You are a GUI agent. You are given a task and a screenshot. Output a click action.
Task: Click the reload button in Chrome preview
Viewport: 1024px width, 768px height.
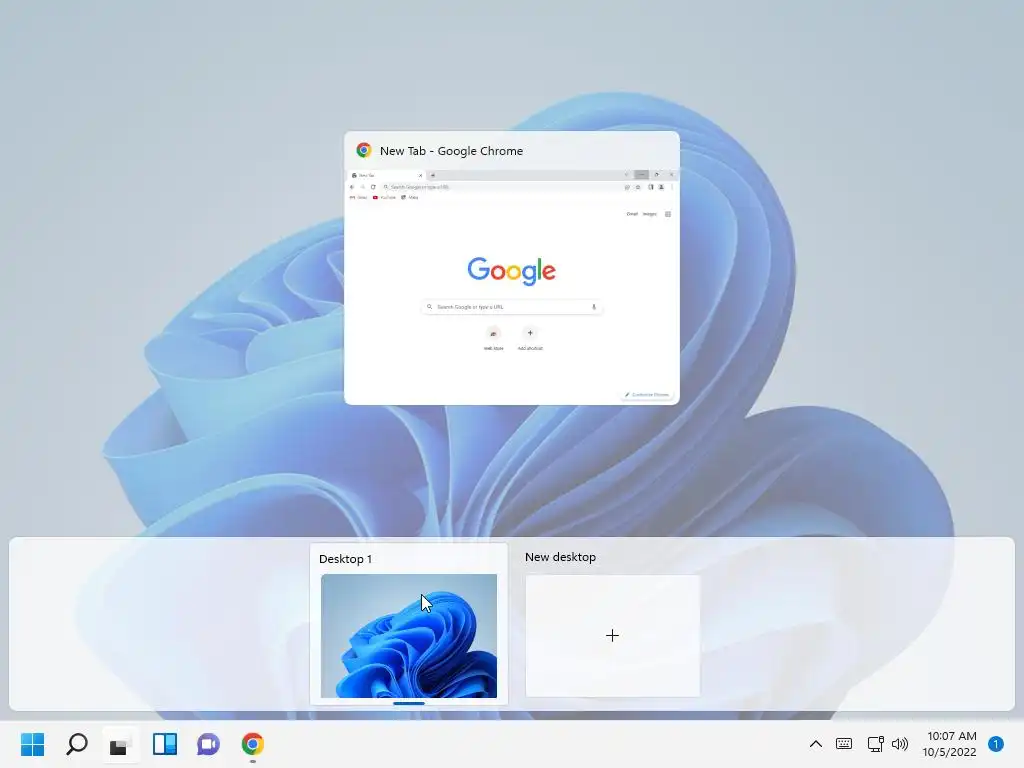373,187
